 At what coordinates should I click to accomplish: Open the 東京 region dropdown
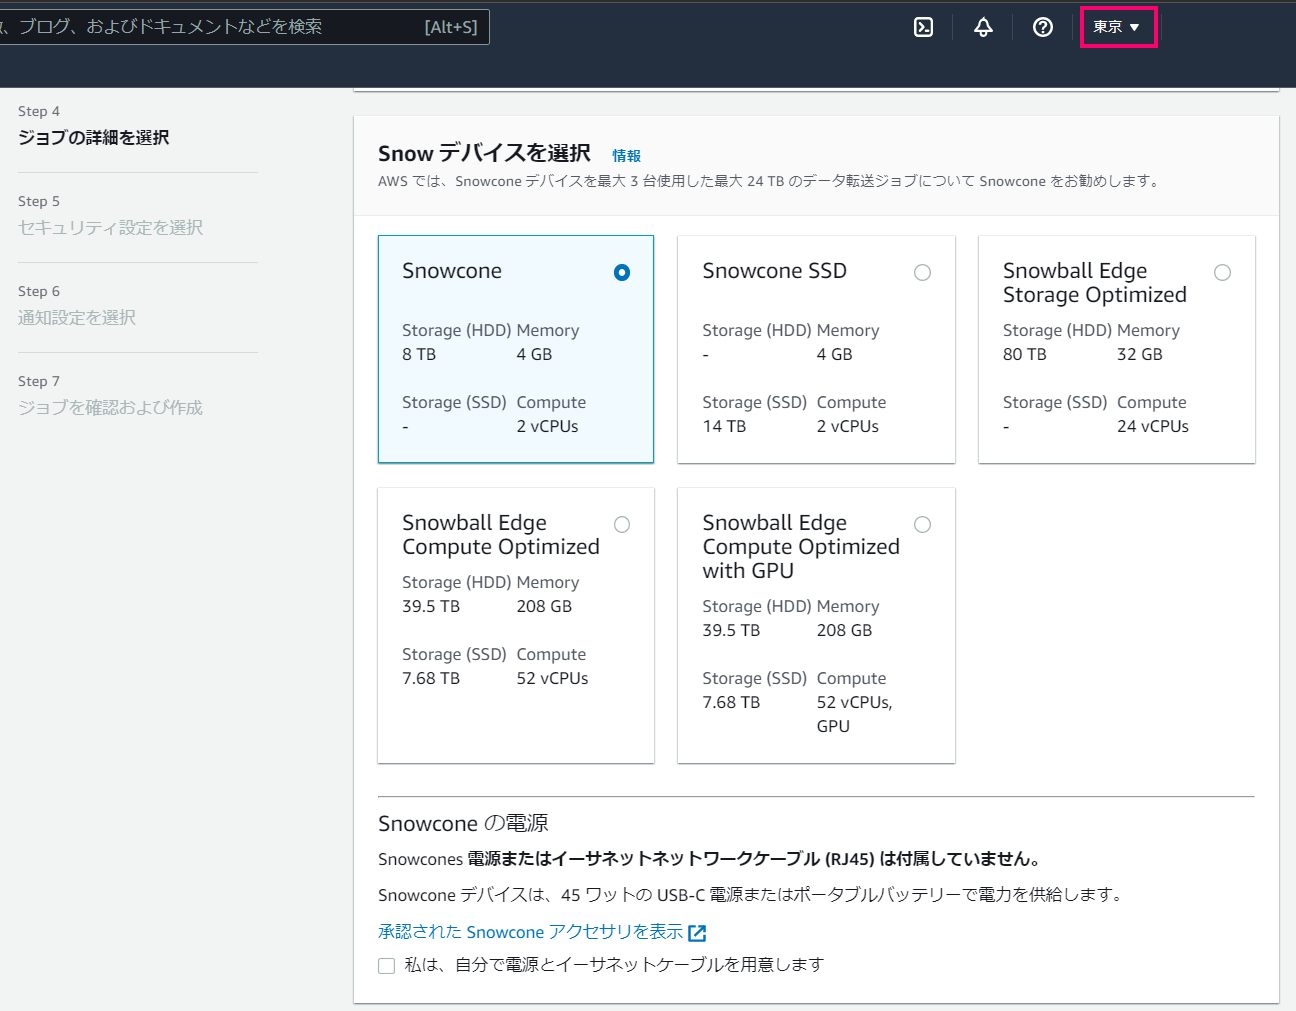pyautogui.click(x=1118, y=27)
